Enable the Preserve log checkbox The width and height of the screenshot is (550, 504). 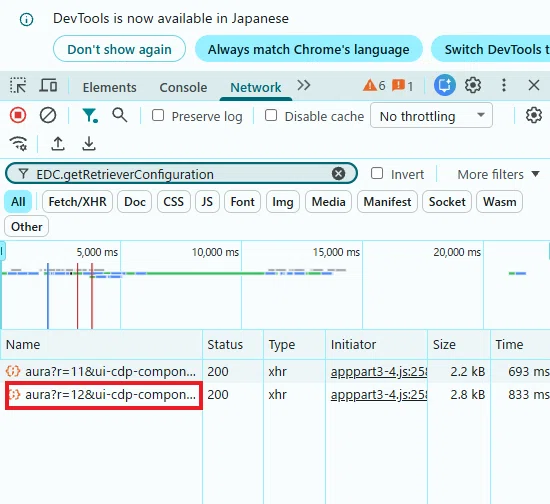[x=158, y=115]
